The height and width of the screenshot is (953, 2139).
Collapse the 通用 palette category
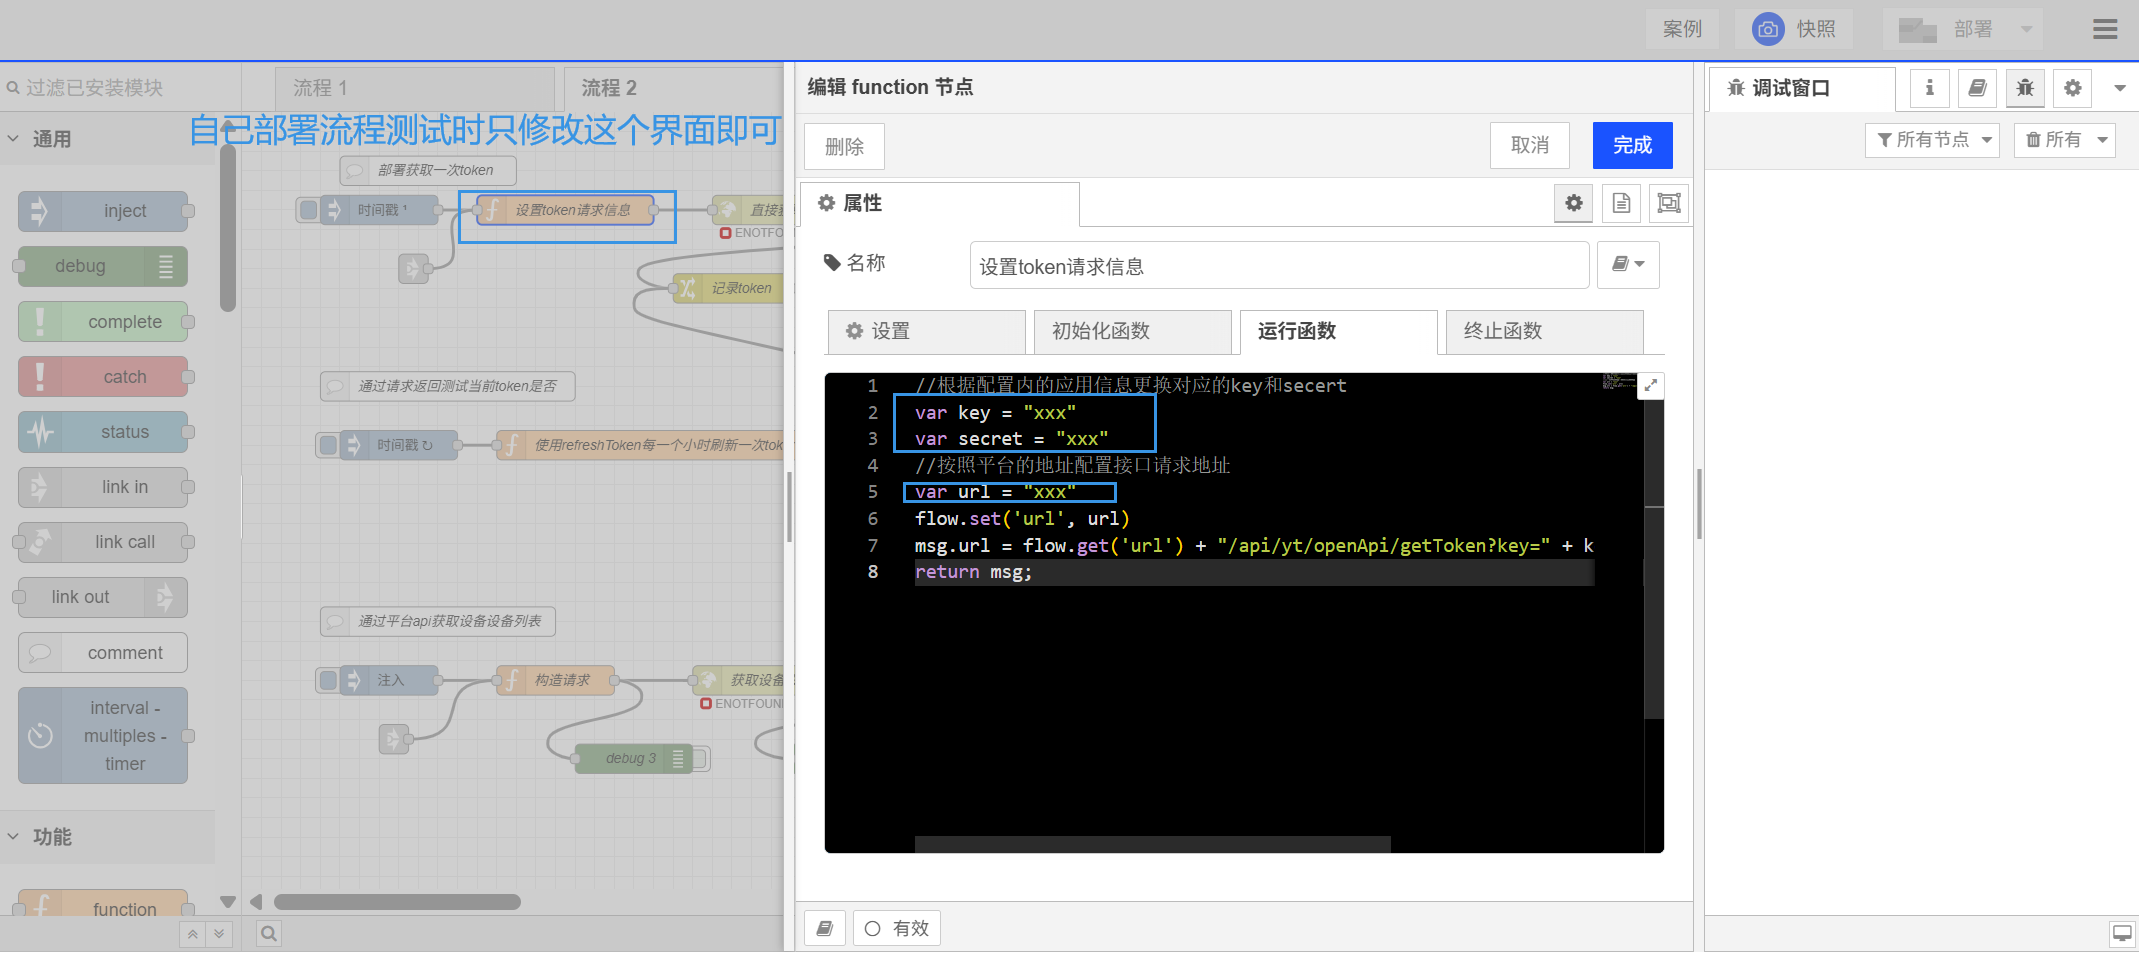click(x=107, y=139)
